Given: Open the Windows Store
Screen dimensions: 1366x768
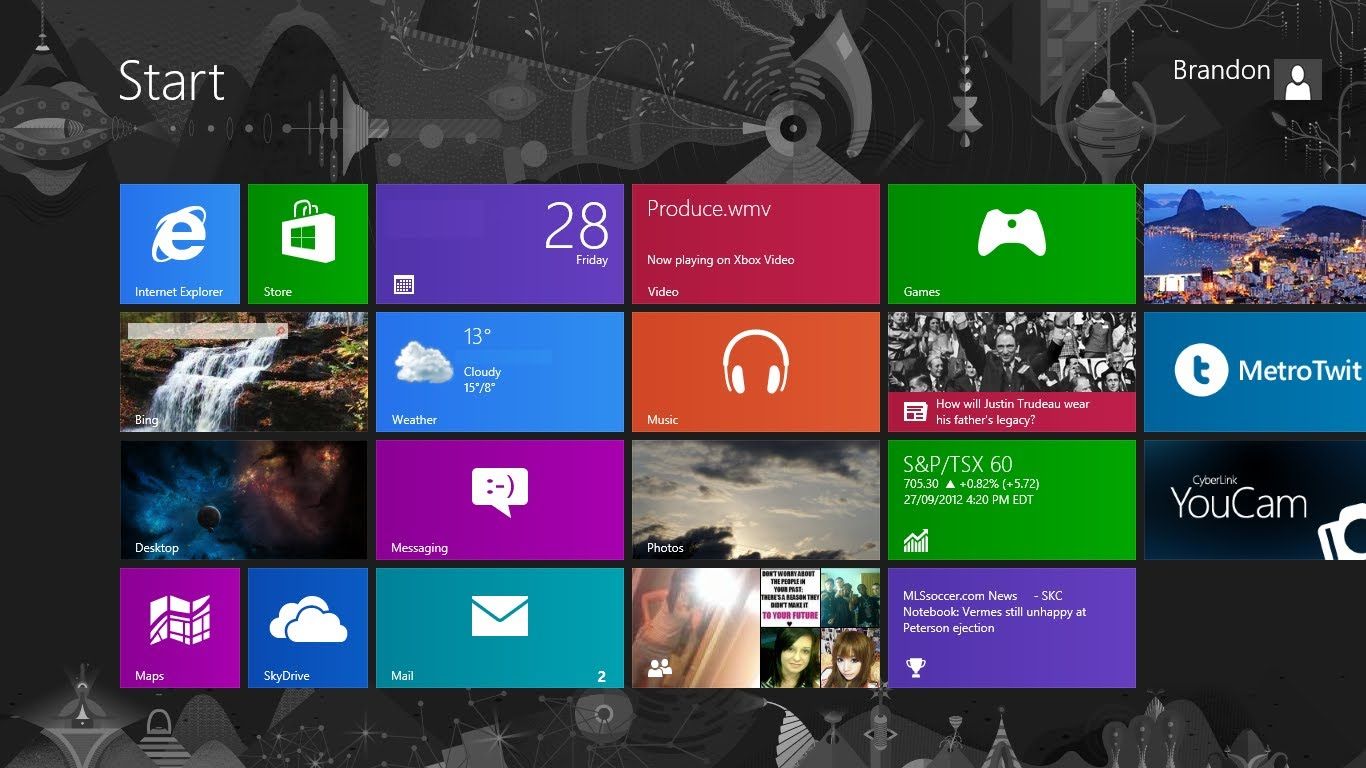Looking at the screenshot, I should pos(307,243).
